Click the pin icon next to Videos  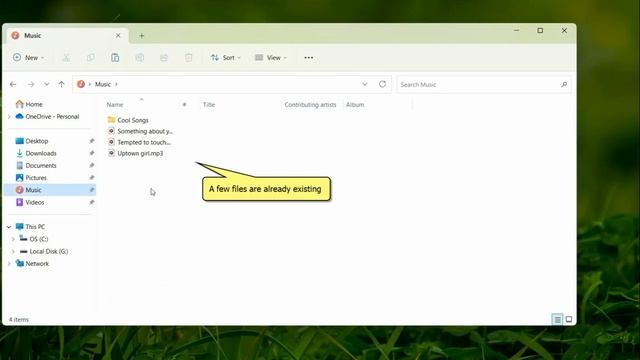[92, 202]
